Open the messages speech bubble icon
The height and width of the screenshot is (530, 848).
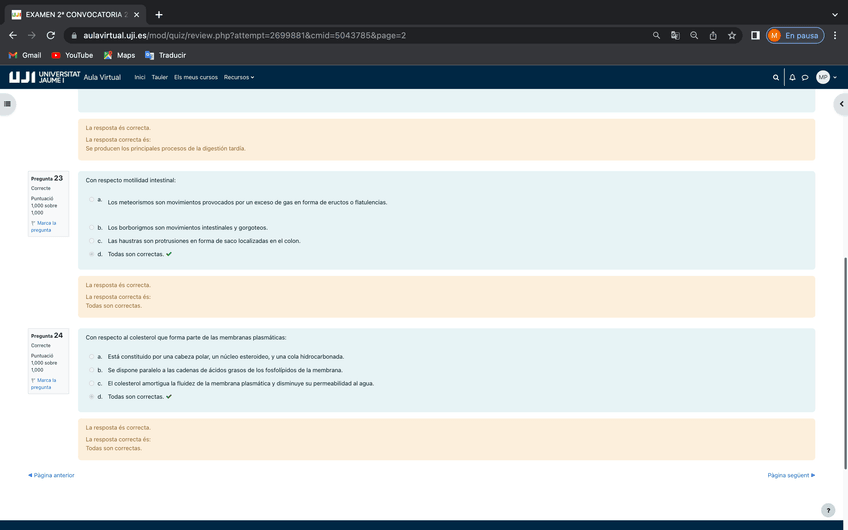[x=805, y=77]
